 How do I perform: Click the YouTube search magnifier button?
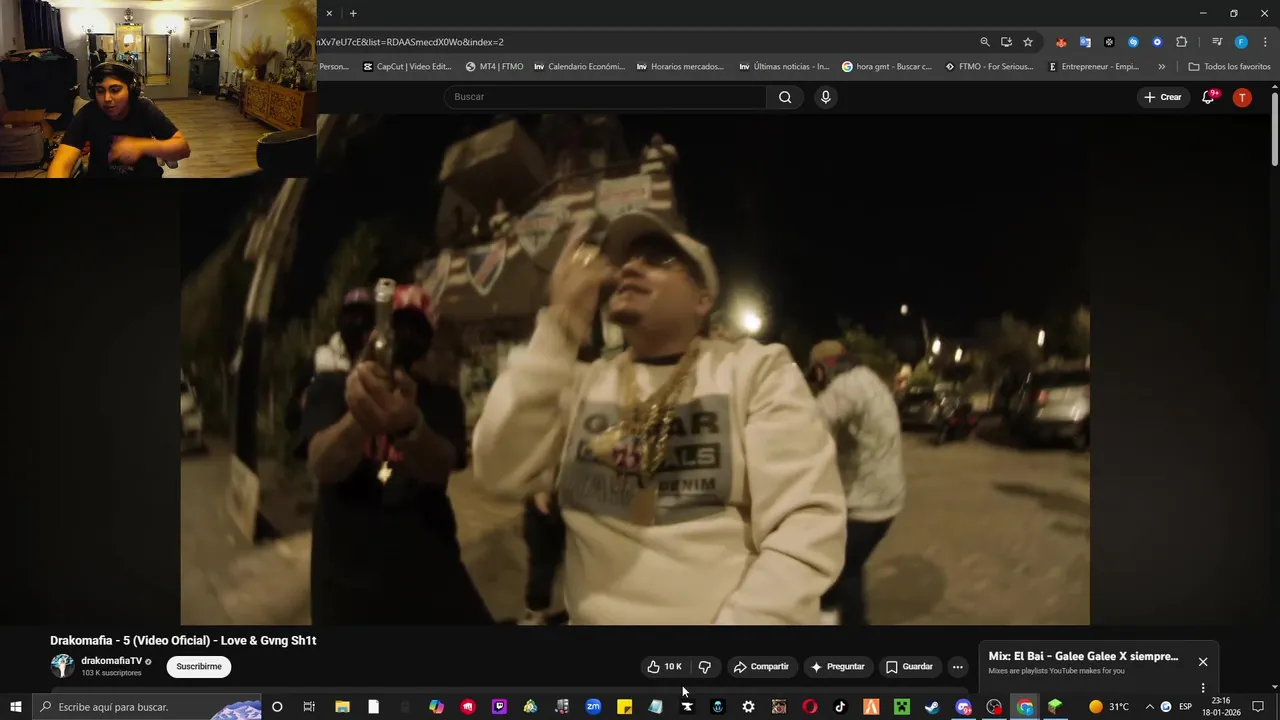point(785,97)
